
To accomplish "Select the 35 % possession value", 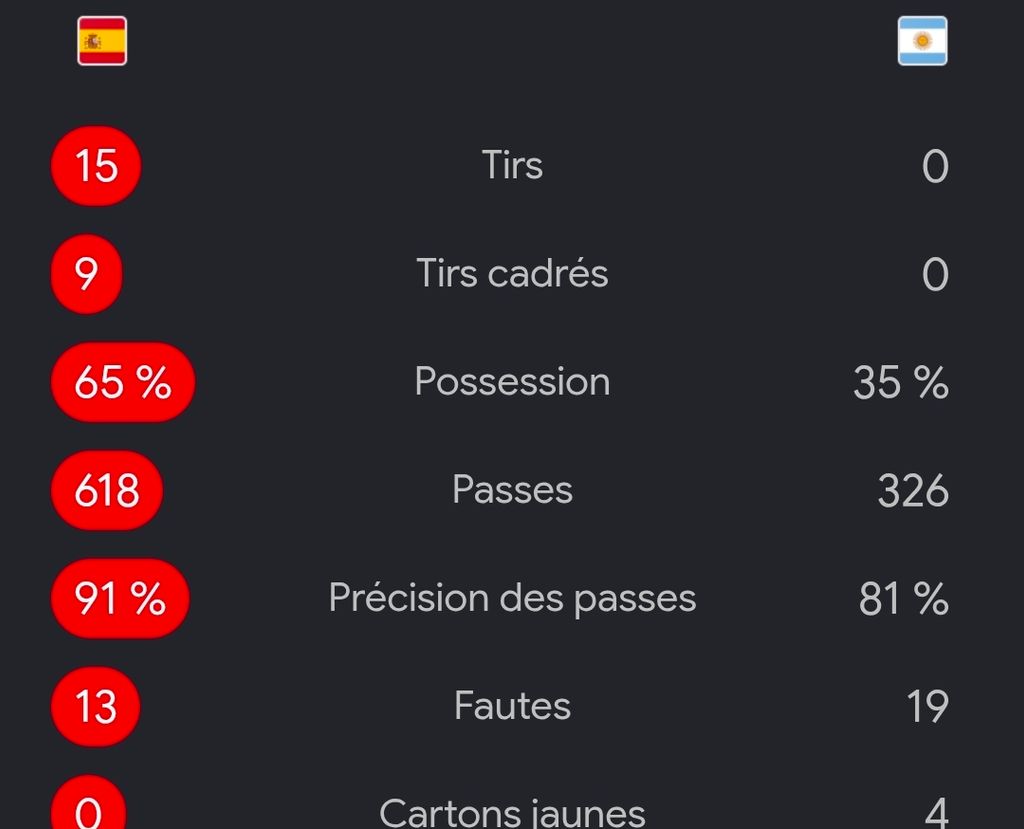I will pyautogui.click(x=901, y=382).
